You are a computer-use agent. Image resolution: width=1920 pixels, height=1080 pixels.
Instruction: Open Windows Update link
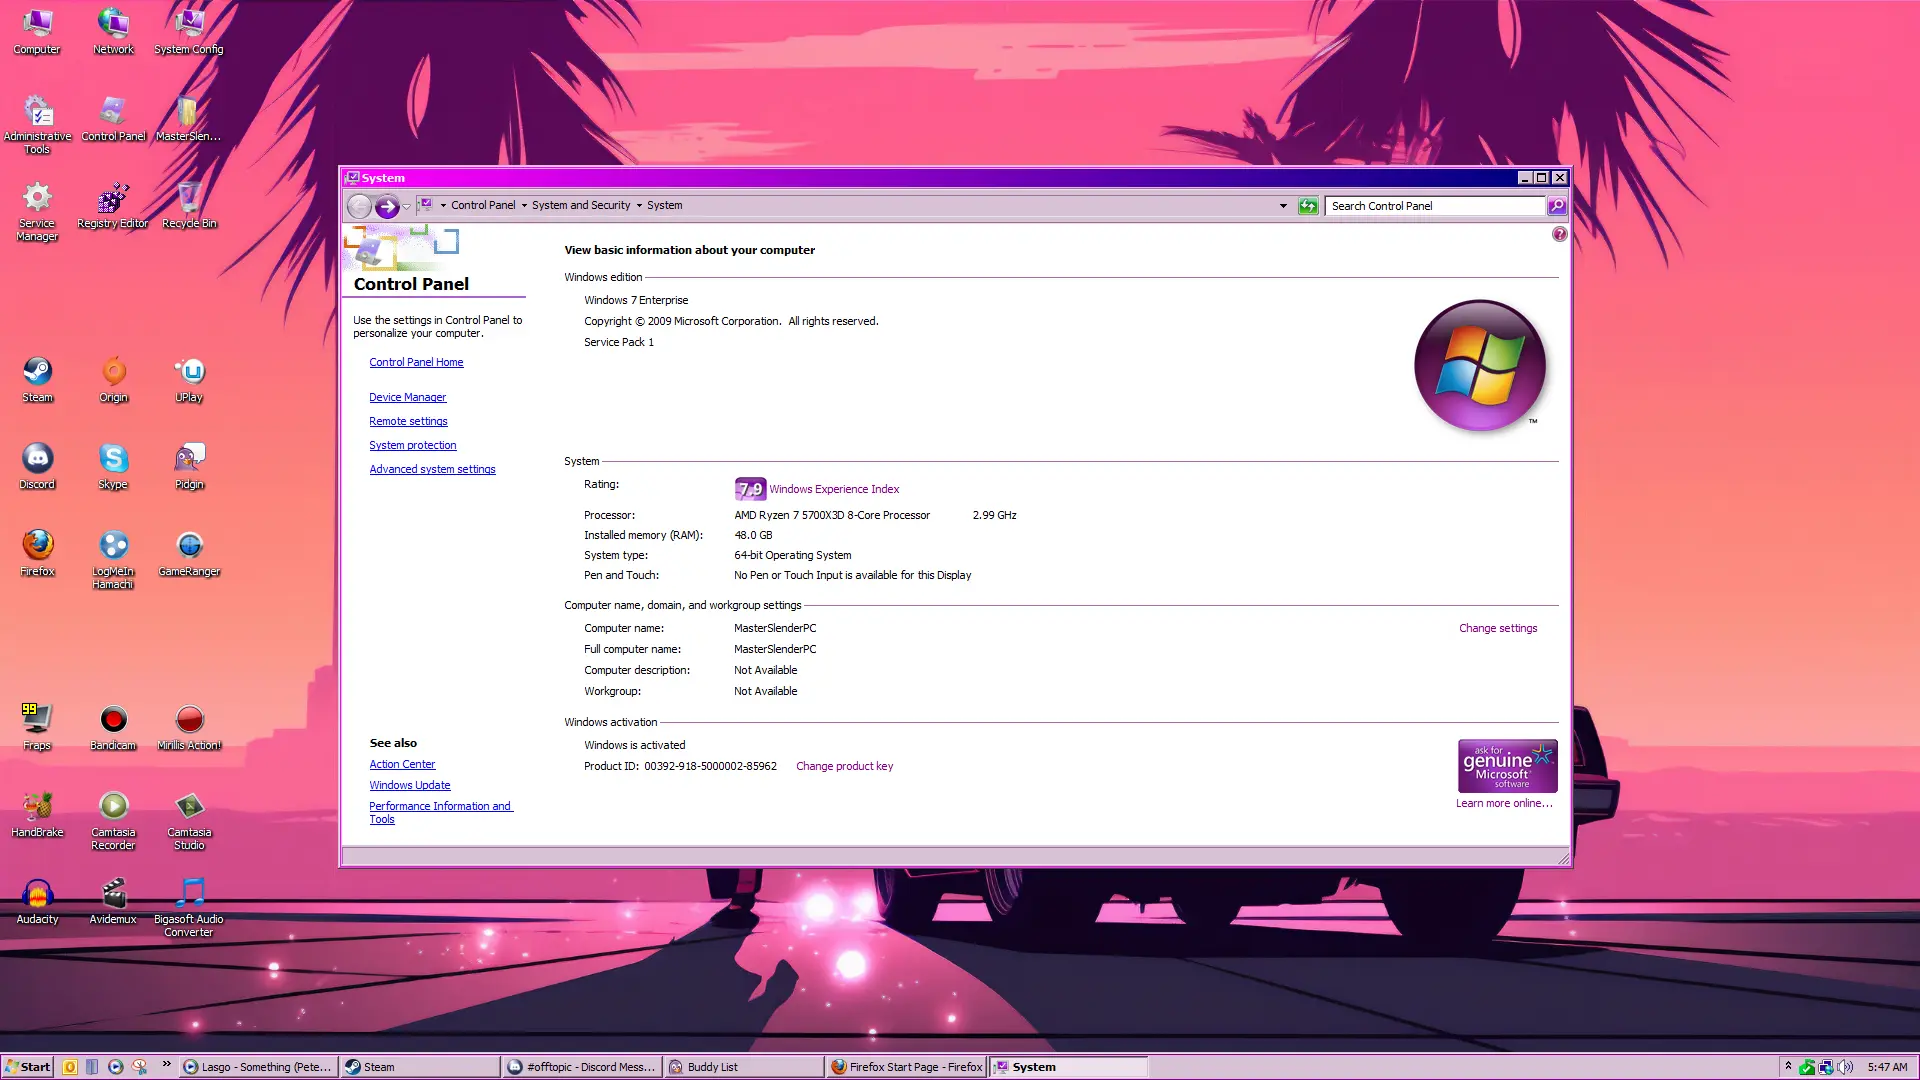(x=410, y=785)
